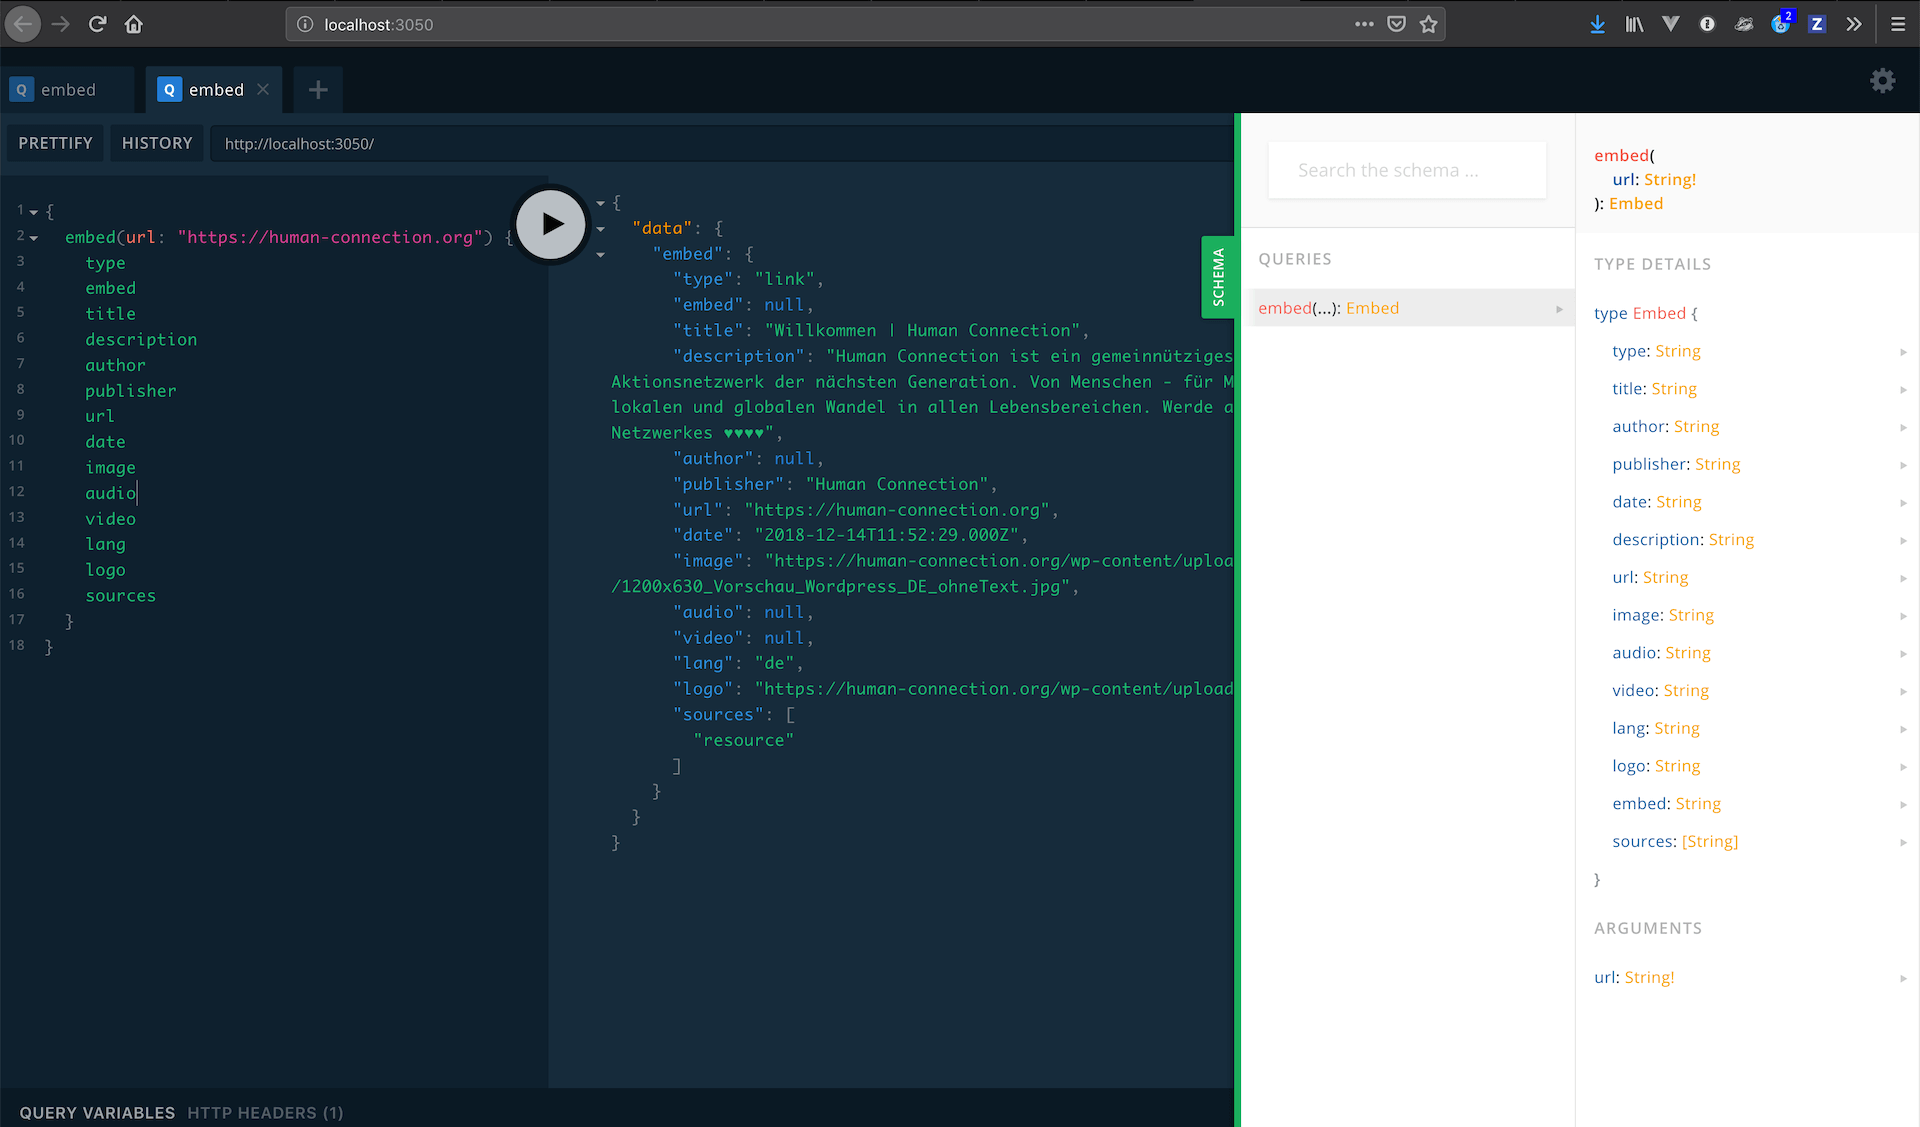The width and height of the screenshot is (1920, 1127).
Task: Click the HISTORY tab button
Action: [157, 142]
